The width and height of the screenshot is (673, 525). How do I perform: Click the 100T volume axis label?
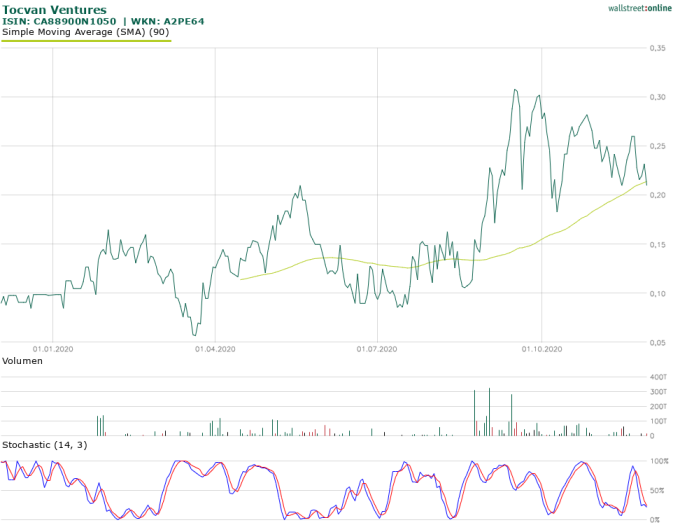point(658,421)
